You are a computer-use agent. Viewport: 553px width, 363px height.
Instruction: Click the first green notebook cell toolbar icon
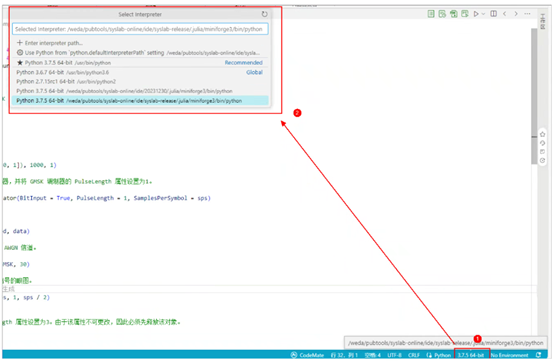click(x=431, y=14)
